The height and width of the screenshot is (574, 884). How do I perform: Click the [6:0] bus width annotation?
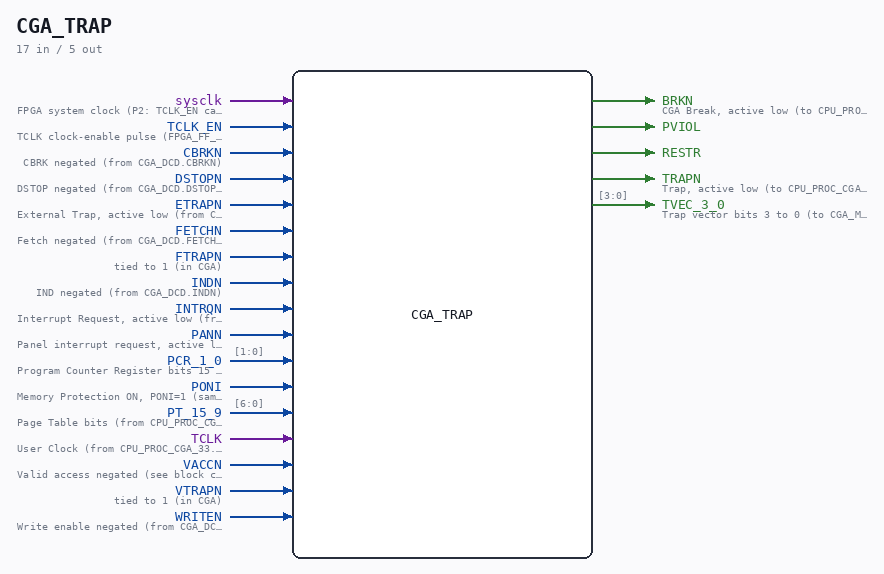click(x=249, y=403)
